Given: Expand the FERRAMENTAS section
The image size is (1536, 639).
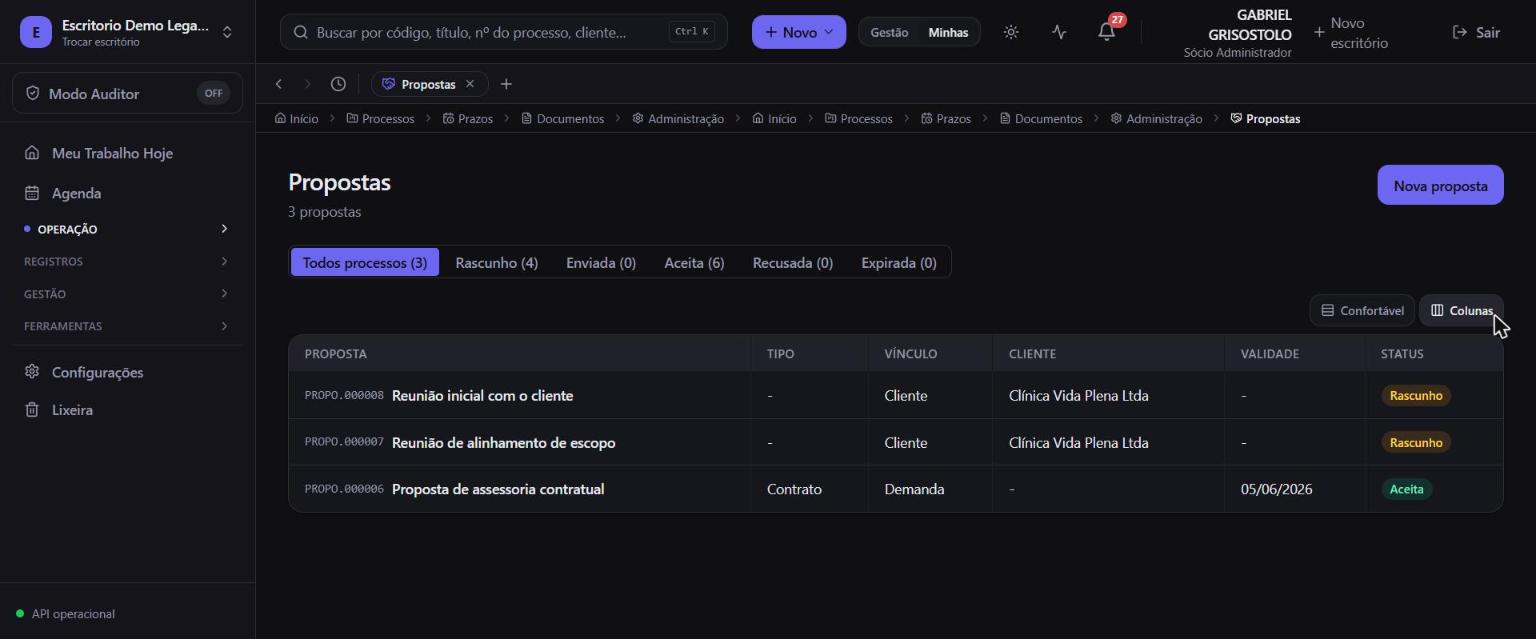Looking at the screenshot, I should 127,326.
